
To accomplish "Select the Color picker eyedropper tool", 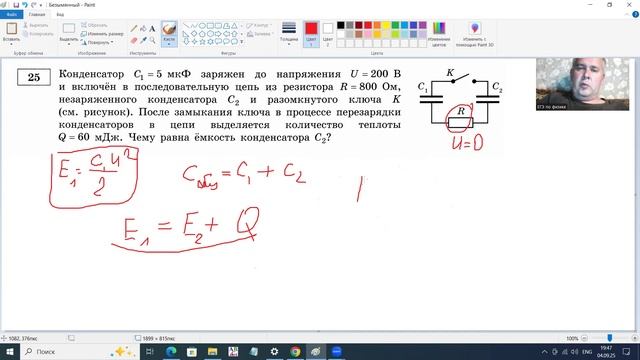I will pyautogui.click(x=143, y=40).
